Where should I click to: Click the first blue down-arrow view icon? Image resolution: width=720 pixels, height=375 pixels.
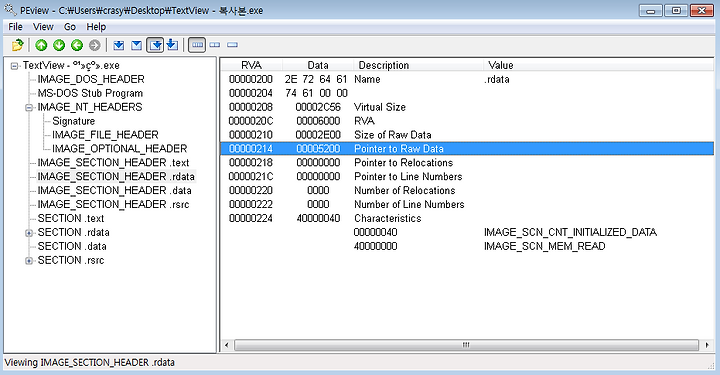coord(119,45)
